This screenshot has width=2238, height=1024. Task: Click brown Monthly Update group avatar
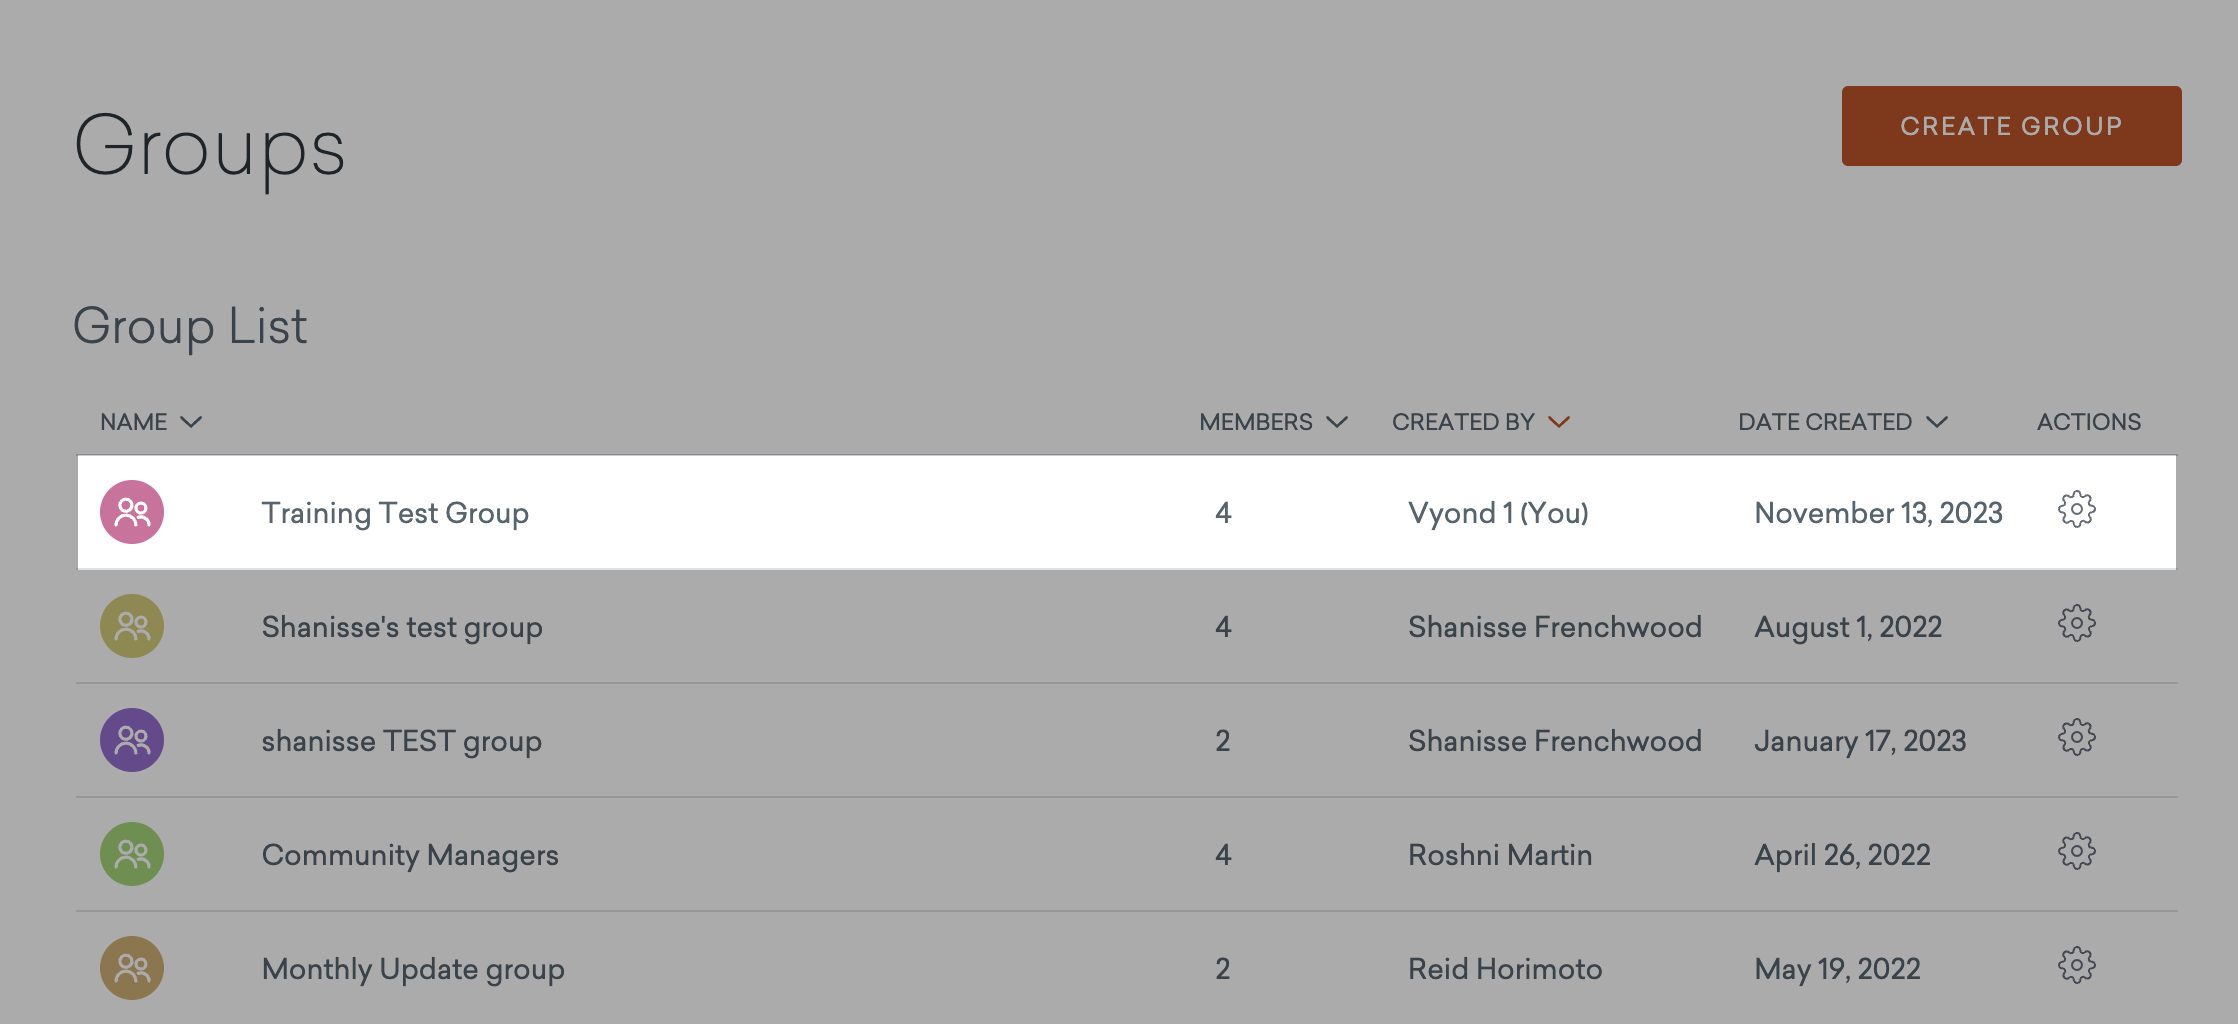point(132,968)
